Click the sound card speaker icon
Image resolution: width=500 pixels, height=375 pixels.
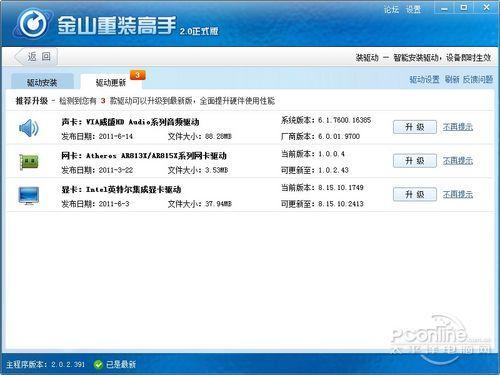(29, 128)
